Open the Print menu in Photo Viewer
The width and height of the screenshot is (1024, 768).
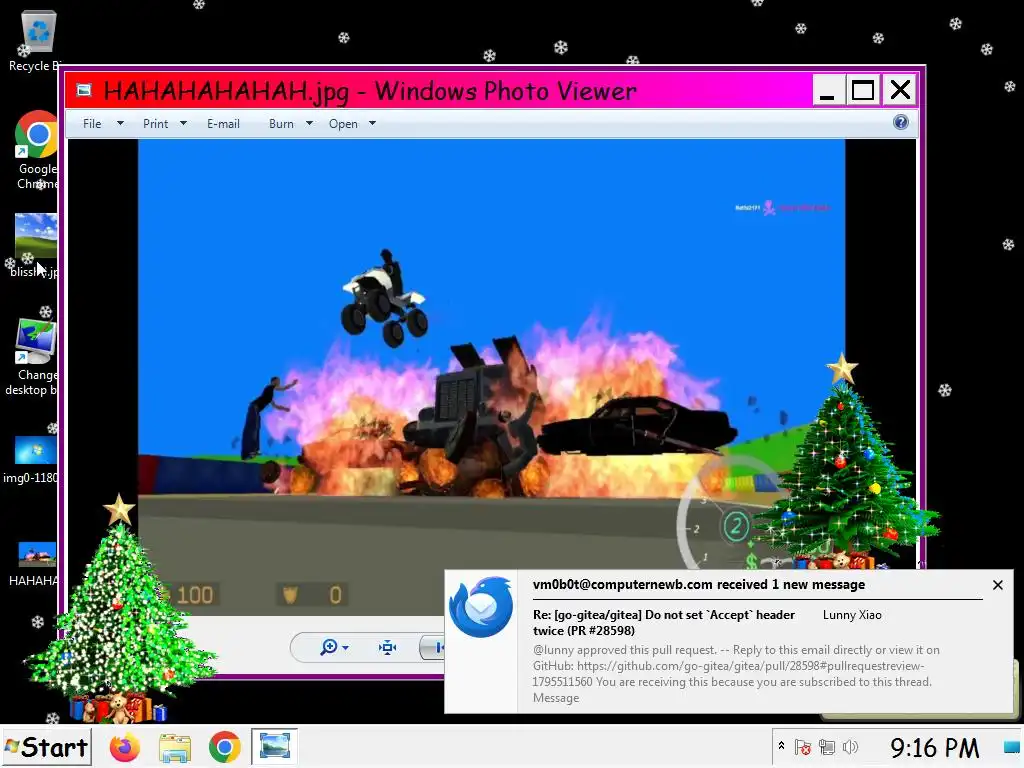[155, 123]
